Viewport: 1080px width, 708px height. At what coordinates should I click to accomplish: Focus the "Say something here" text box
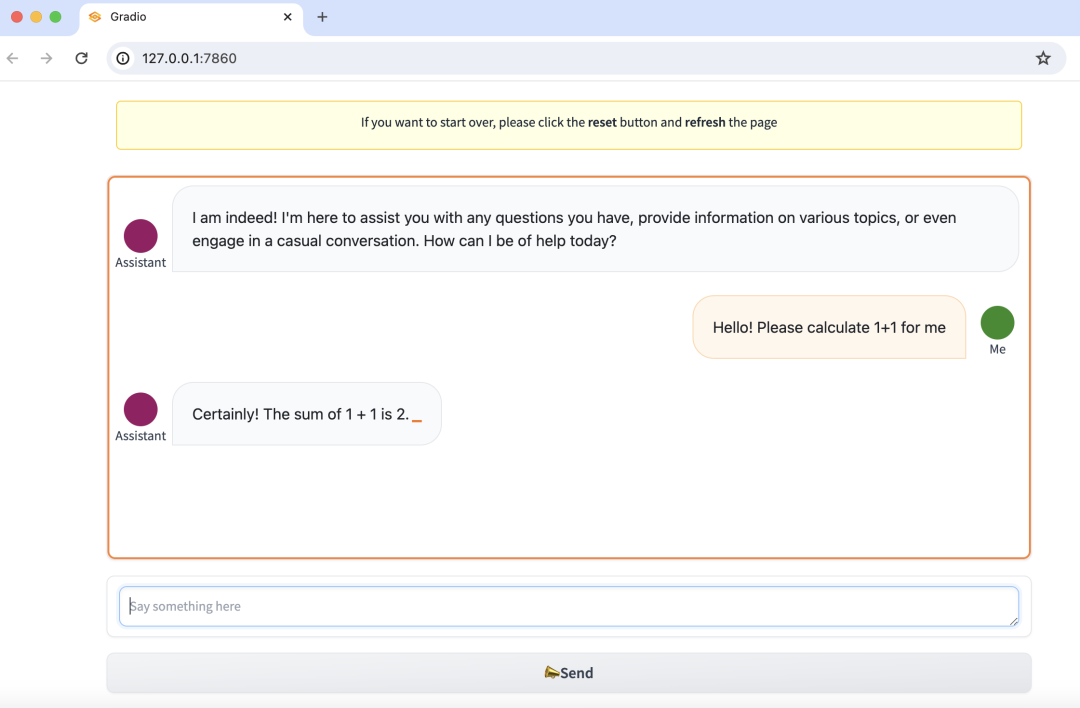(568, 606)
